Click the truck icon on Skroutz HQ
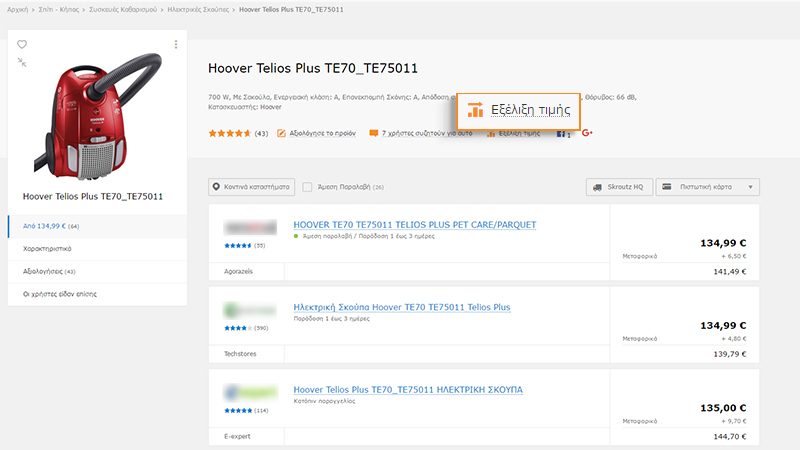The image size is (800, 450). click(597, 187)
